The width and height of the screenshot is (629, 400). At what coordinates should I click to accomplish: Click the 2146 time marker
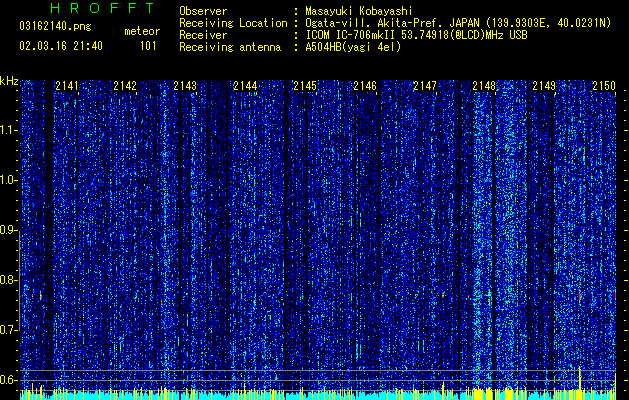click(x=365, y=86)
